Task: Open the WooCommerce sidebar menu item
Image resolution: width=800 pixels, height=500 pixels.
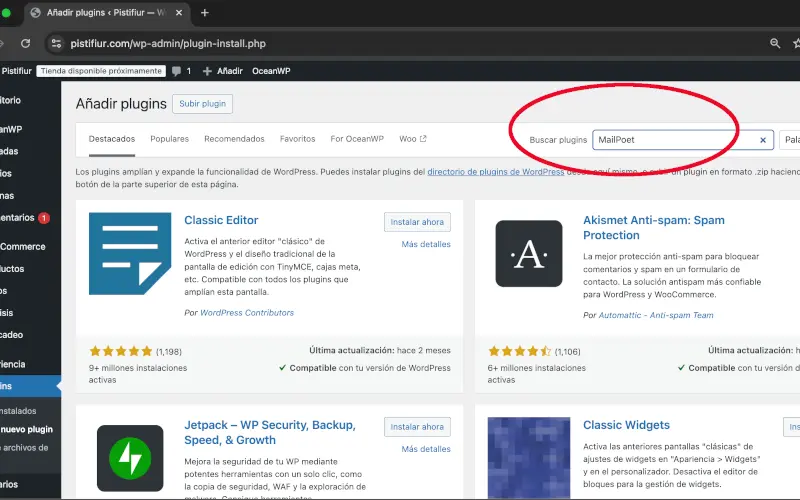Action: tap(23, 246)
